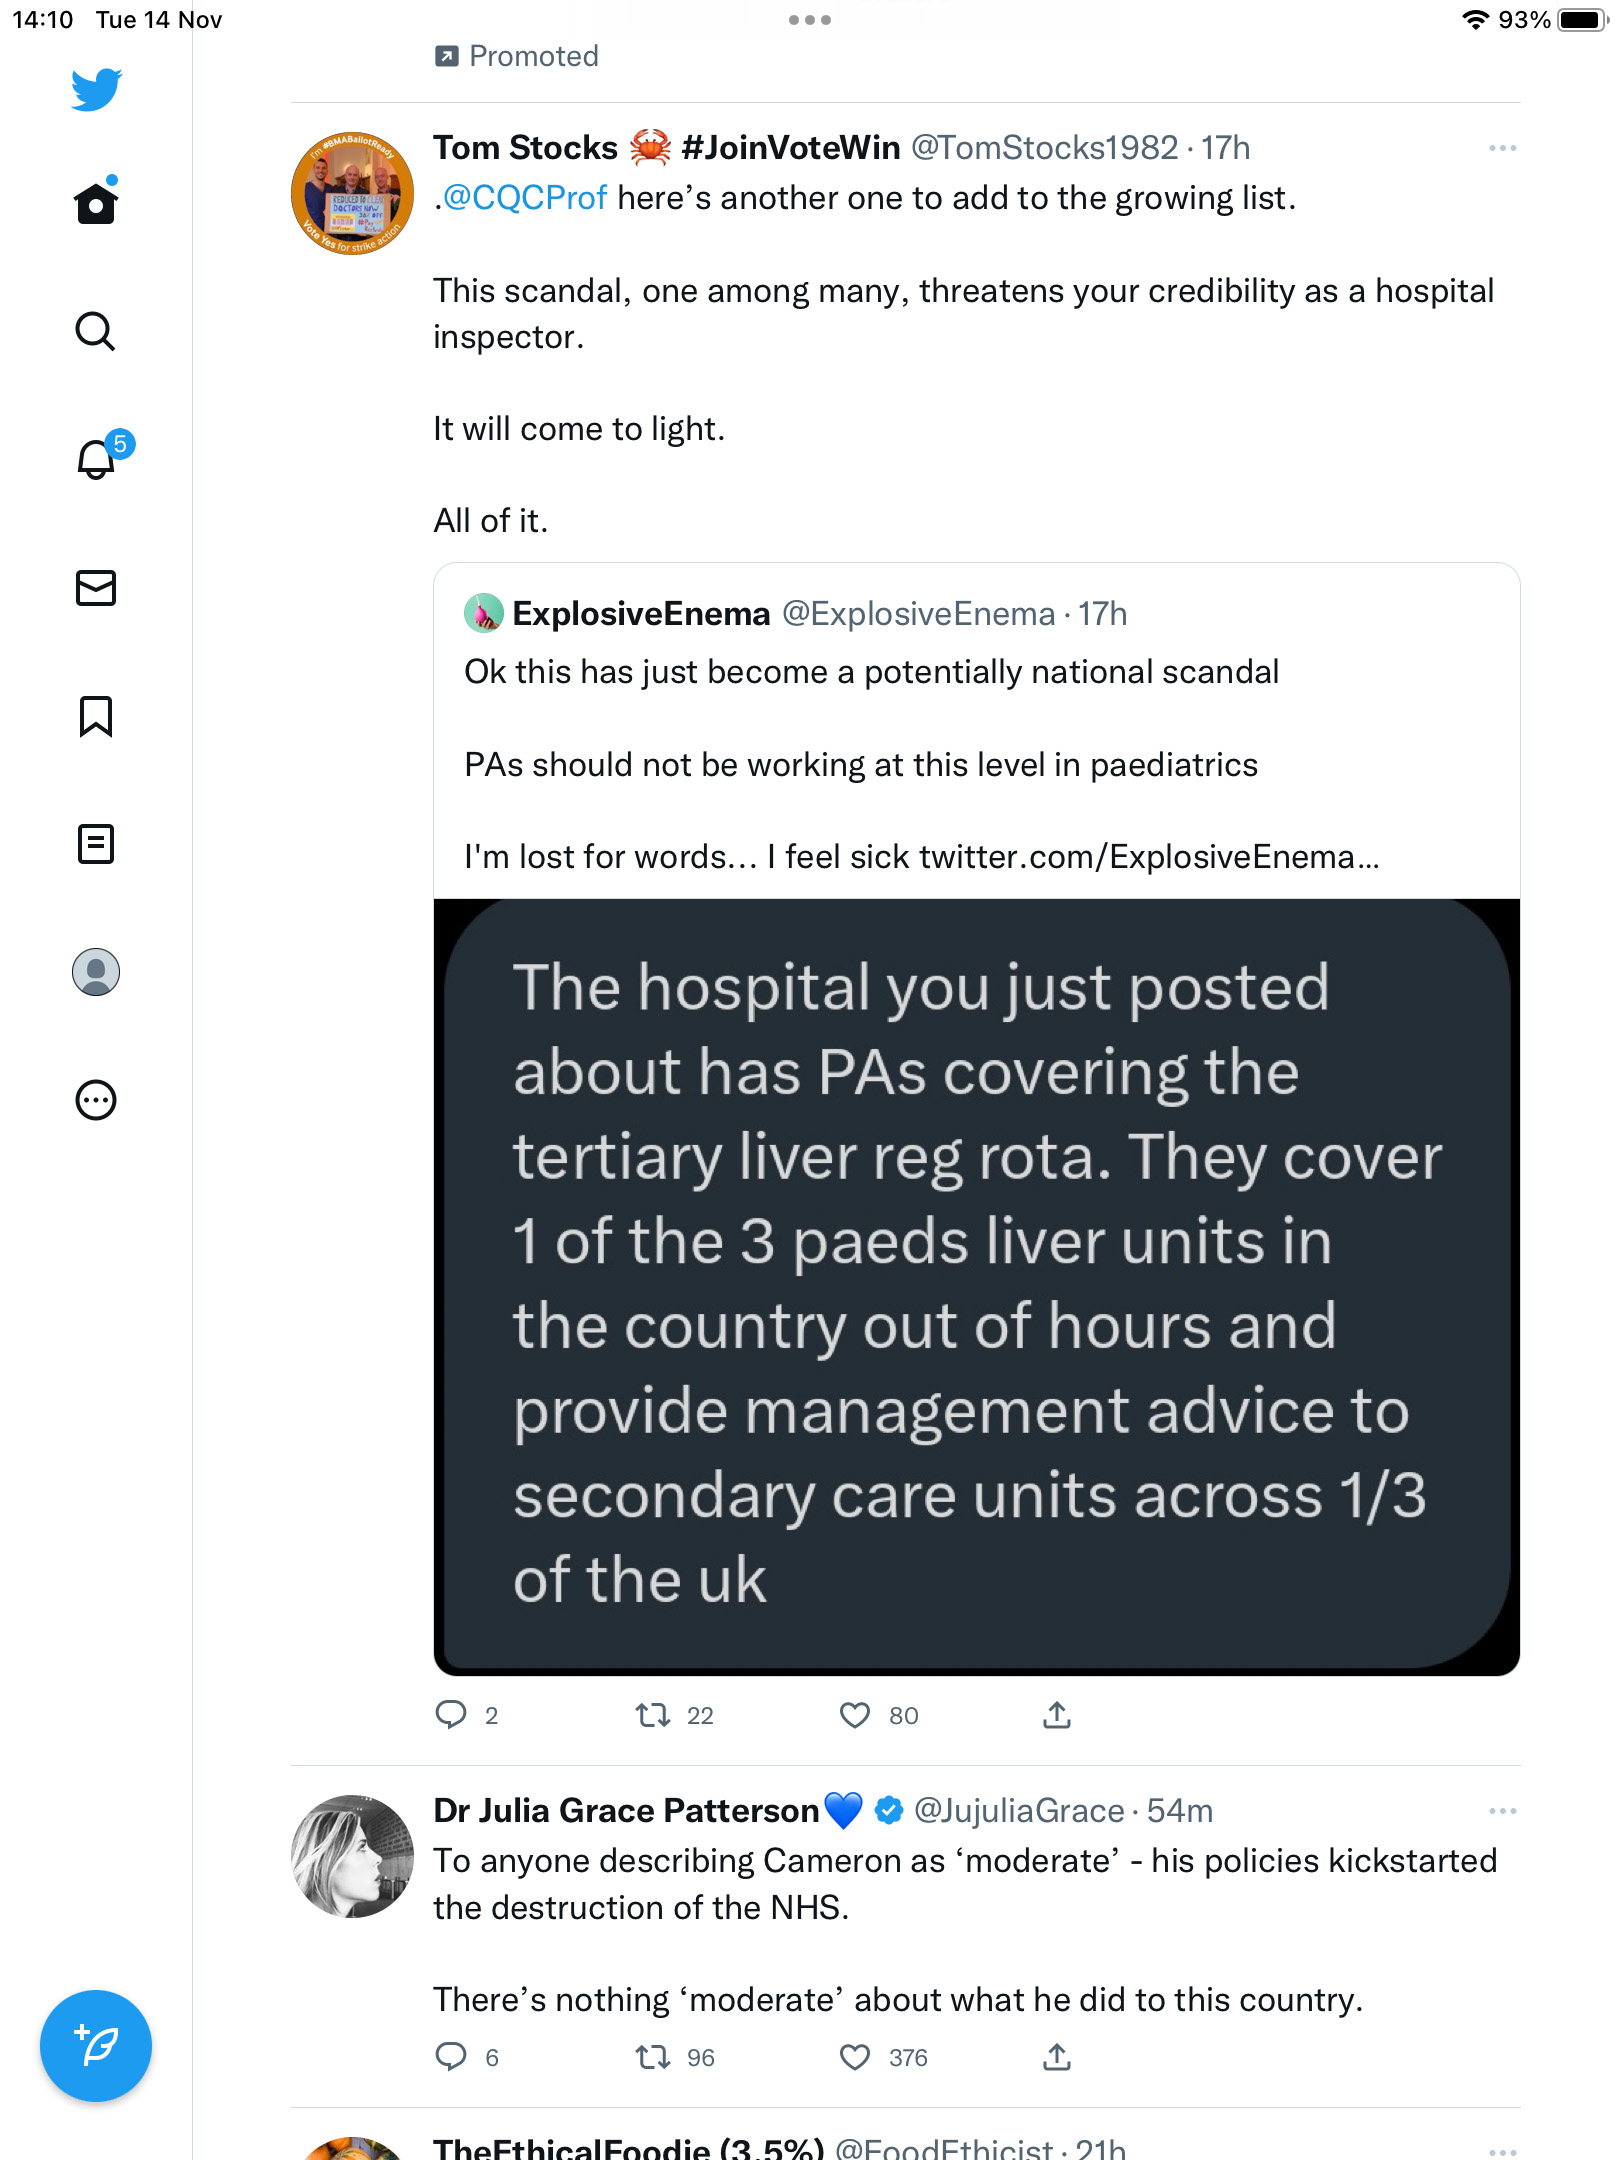Open the quoted ExplosiveEnema tweet

coord(976,730)
